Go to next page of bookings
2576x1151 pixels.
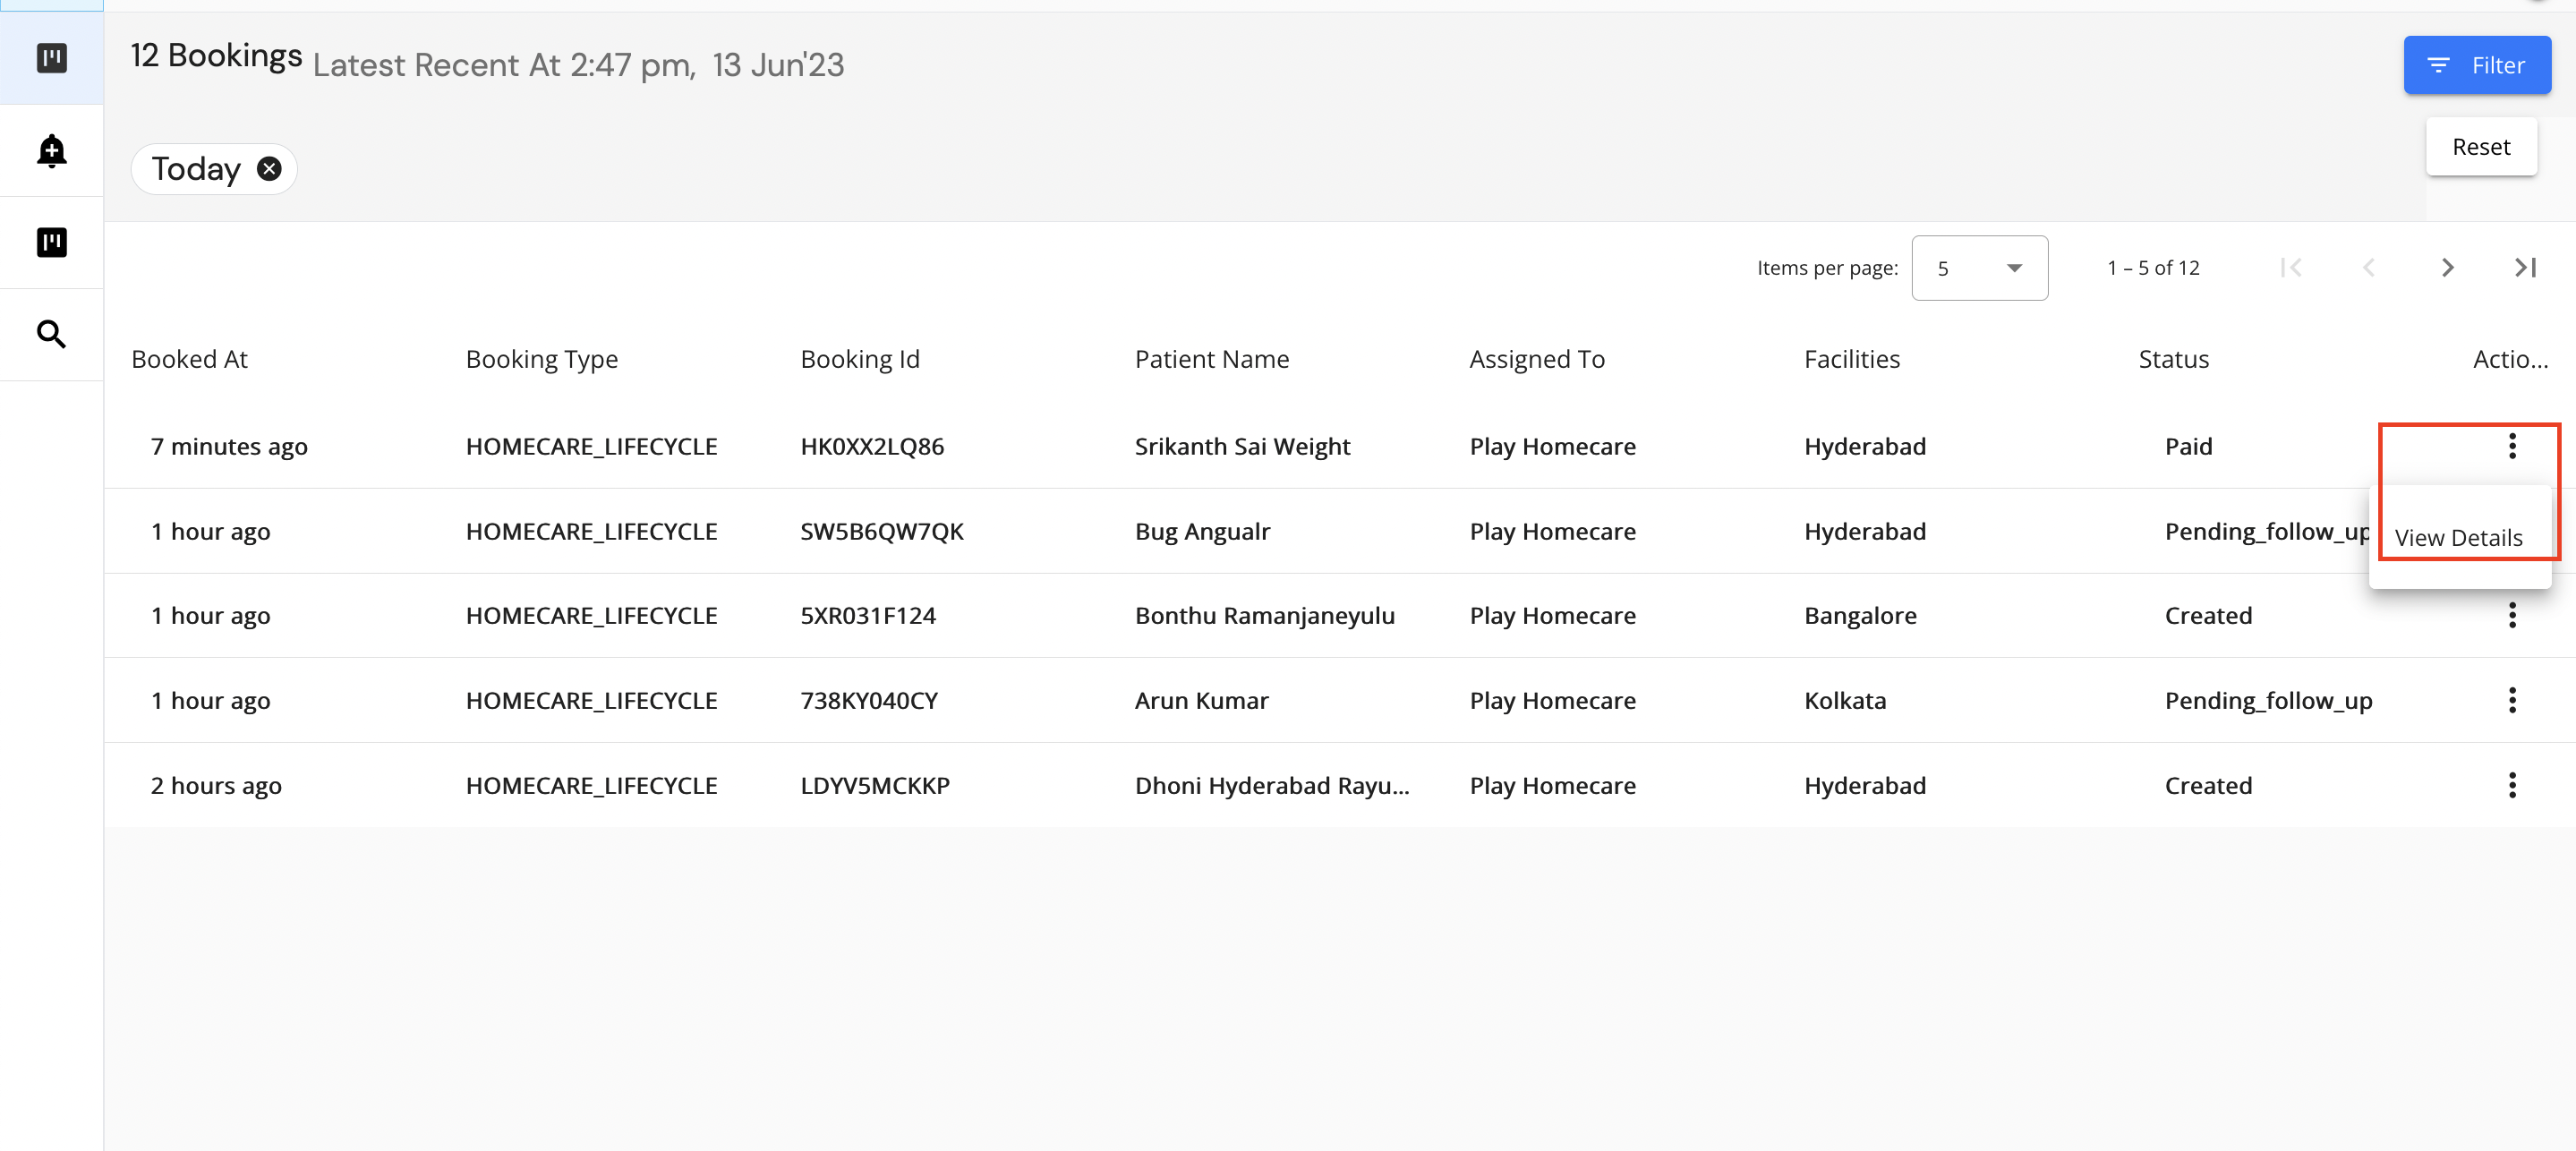[2446, 268]
